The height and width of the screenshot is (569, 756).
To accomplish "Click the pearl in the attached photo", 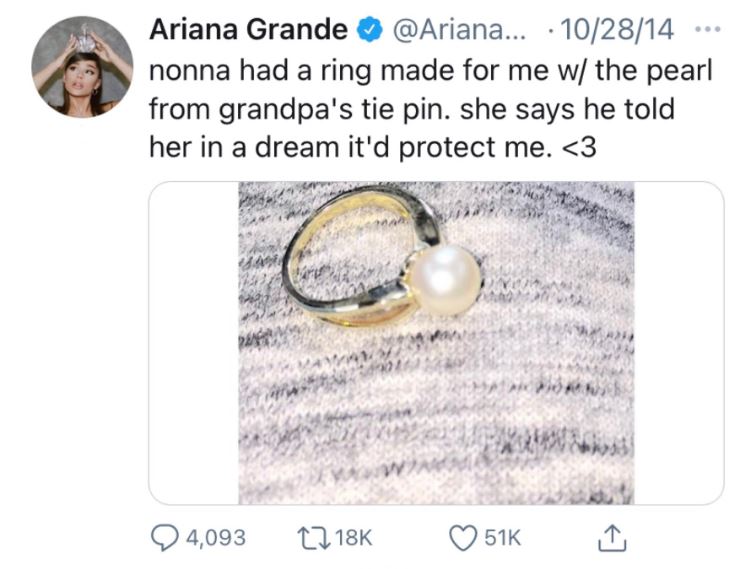I will point(445,280).
